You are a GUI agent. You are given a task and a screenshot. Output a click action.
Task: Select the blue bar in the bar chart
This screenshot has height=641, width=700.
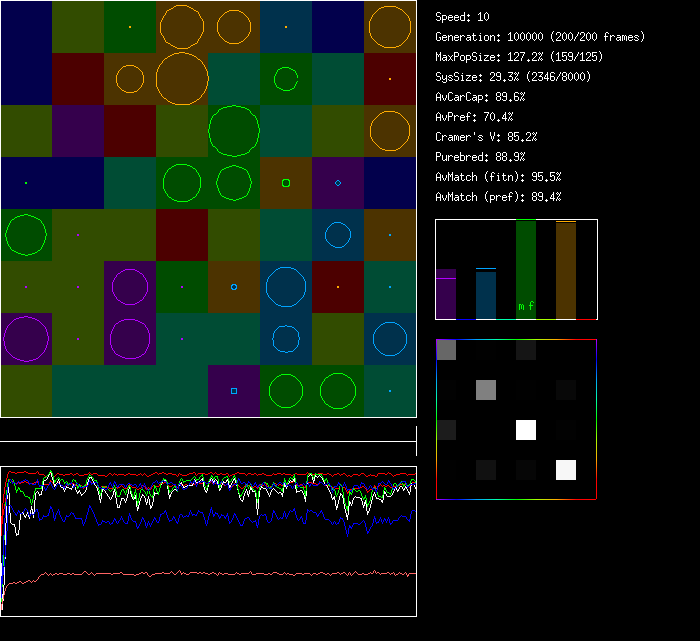pos(485,294)
